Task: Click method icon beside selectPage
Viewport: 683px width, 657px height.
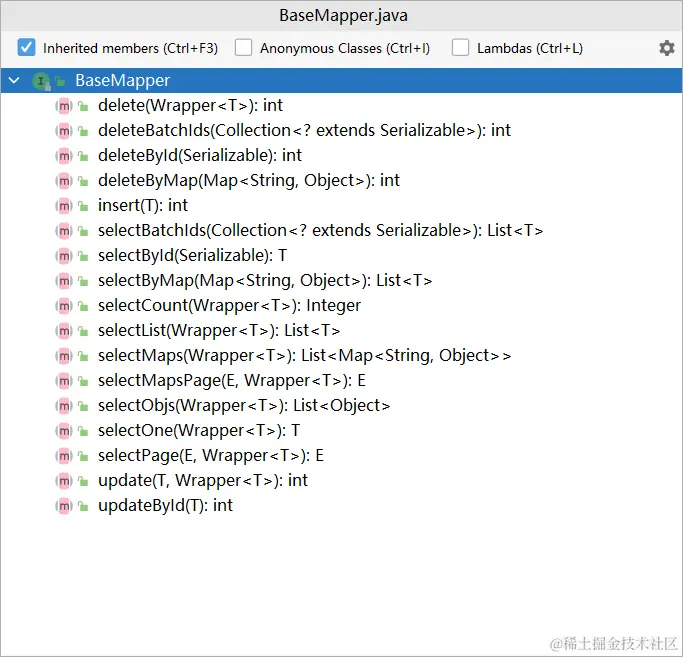Action: click(x=64, y=456)
